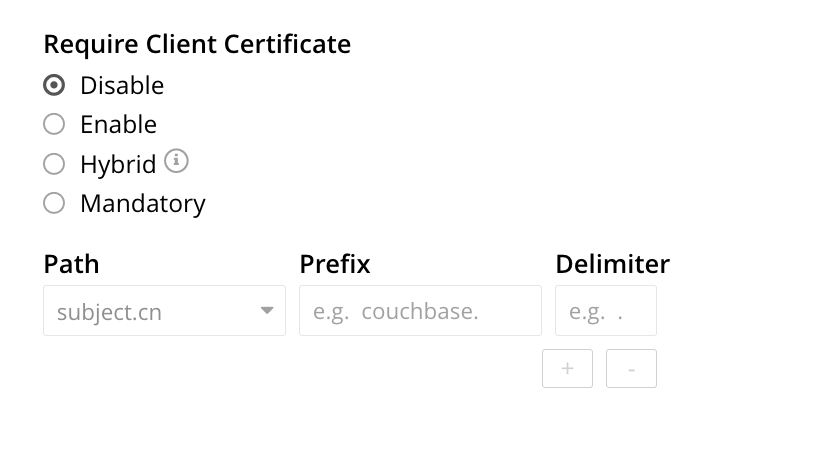Select the Disable radio button
This screenshot has height=452, width=826.
54,85
